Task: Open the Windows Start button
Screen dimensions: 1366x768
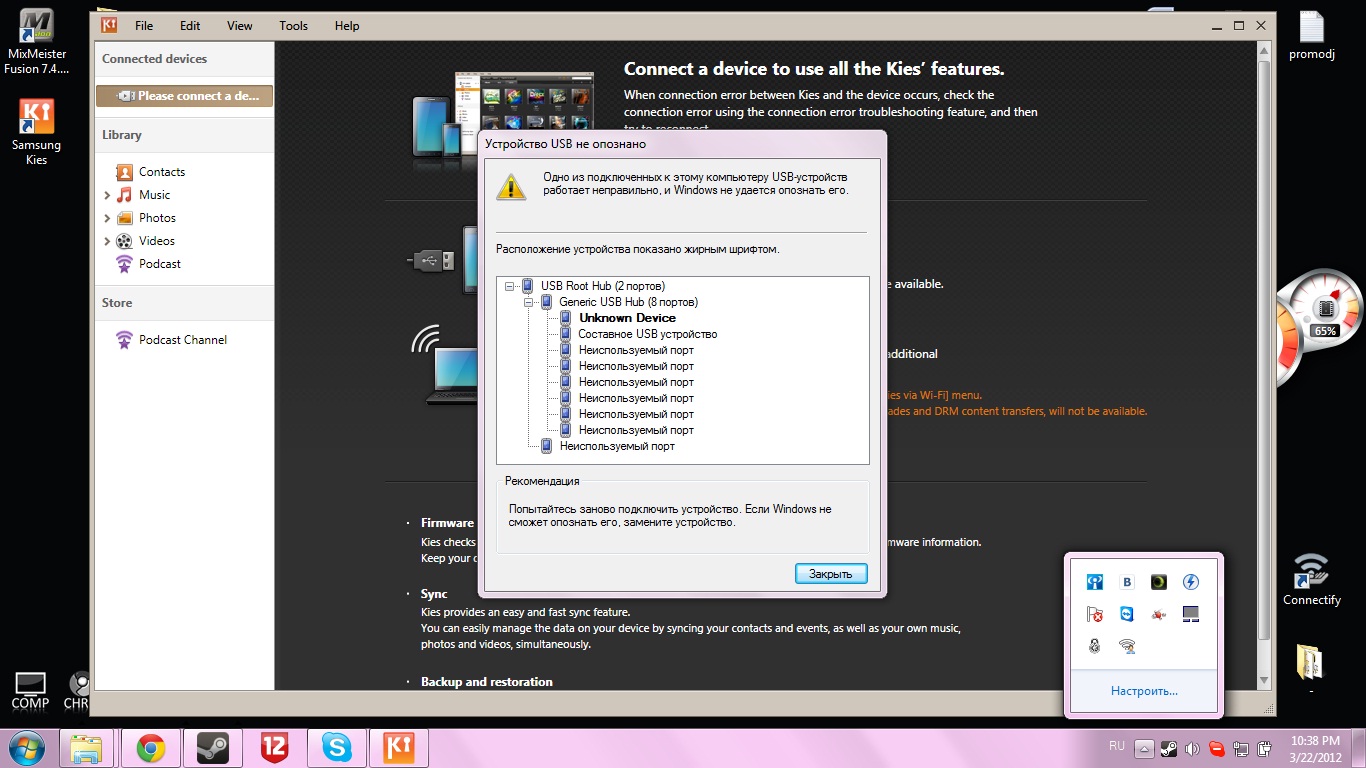Action: click(x=27, y=748)
